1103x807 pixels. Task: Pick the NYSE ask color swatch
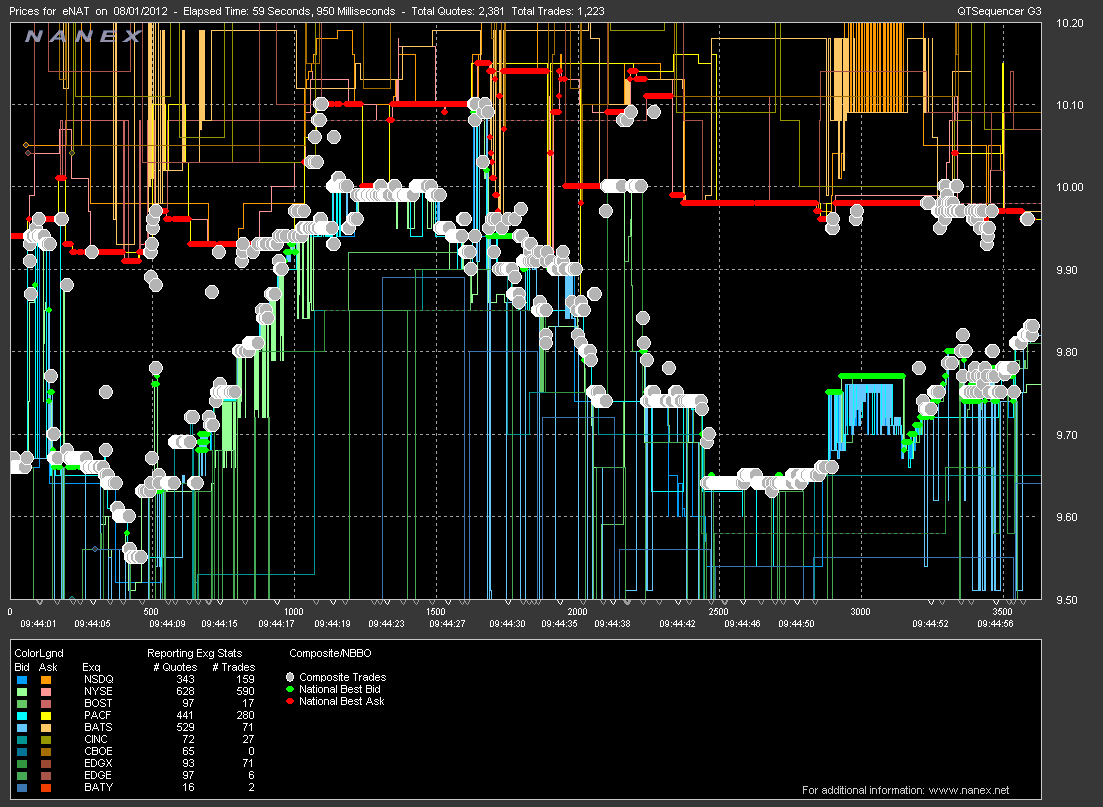click(x=46, y=692)
